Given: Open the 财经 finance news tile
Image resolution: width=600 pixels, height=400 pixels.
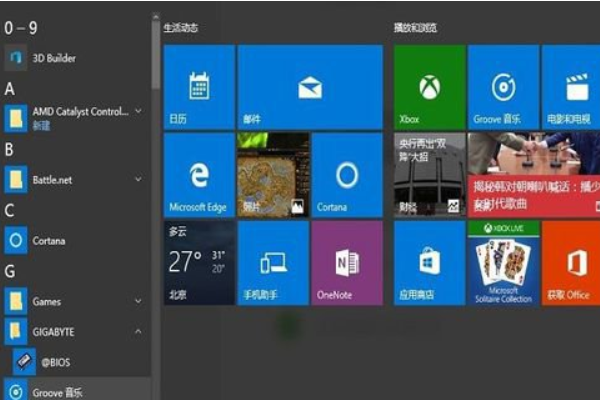Looking at the screenshot, I should pyautogui.click(x=430, y=175).
